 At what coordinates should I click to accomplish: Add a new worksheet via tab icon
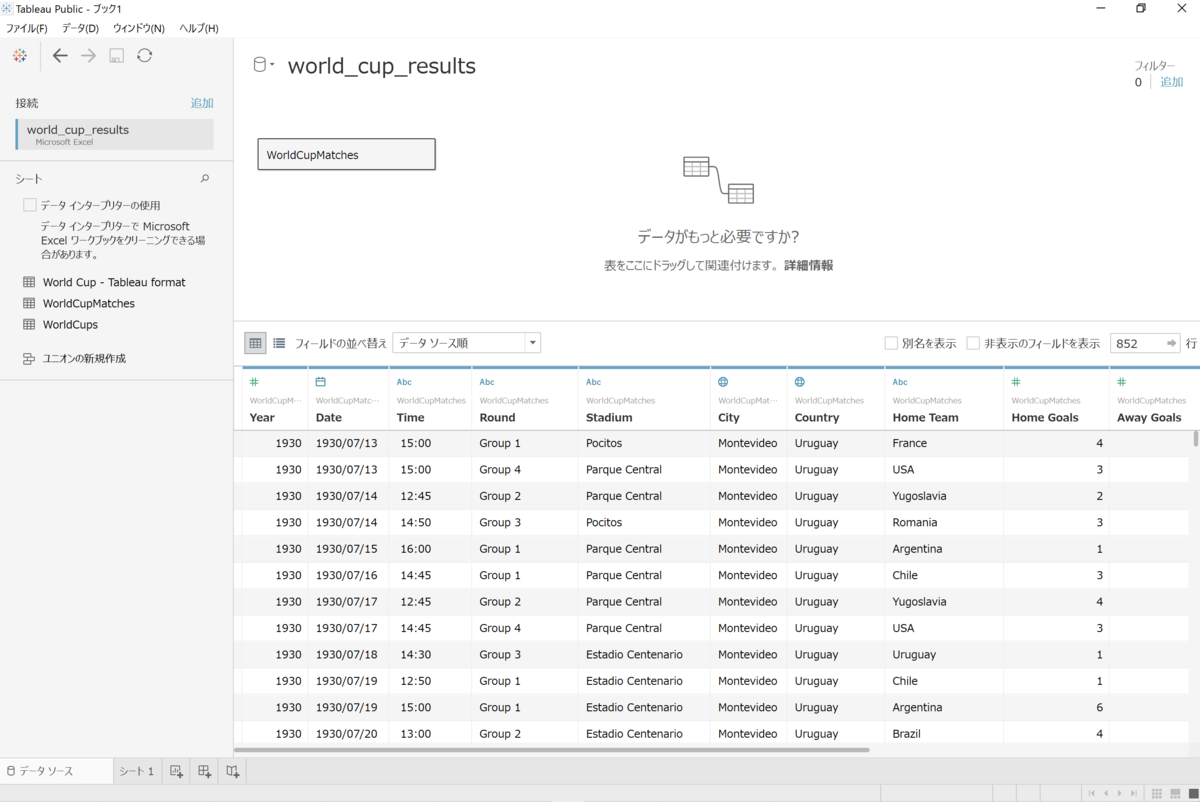176,771
